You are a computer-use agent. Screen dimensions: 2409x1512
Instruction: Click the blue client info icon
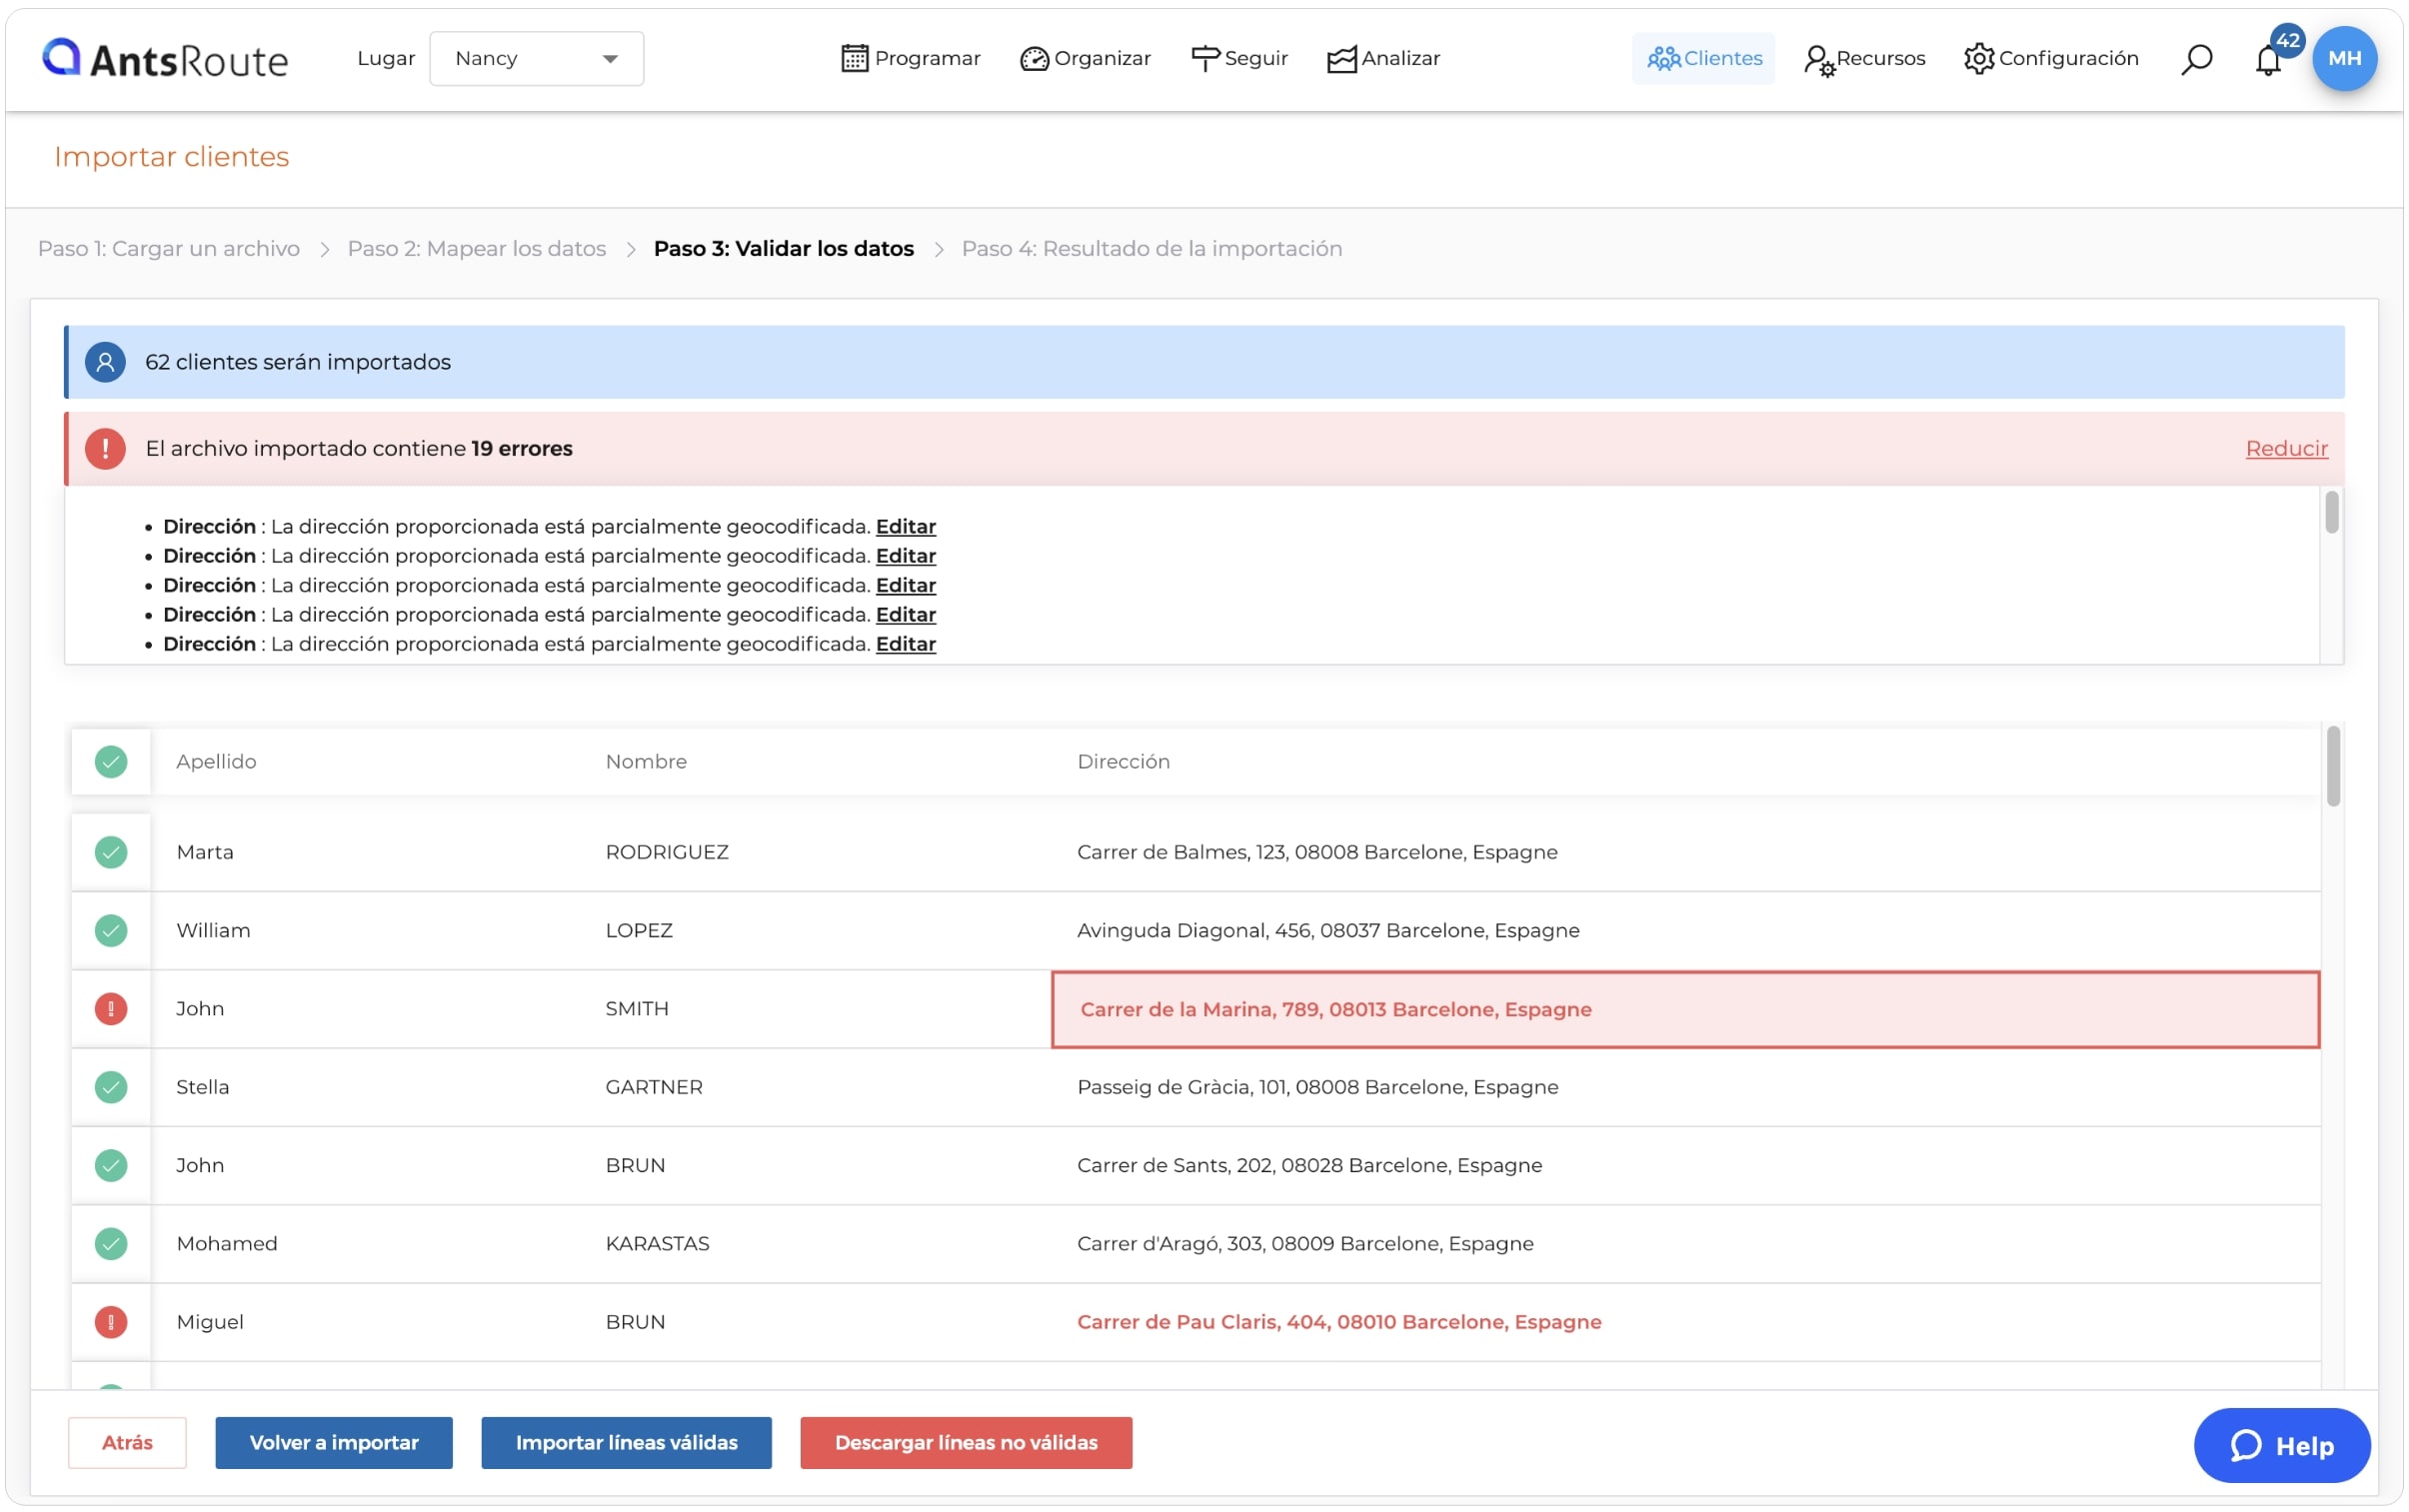[105, 362]
